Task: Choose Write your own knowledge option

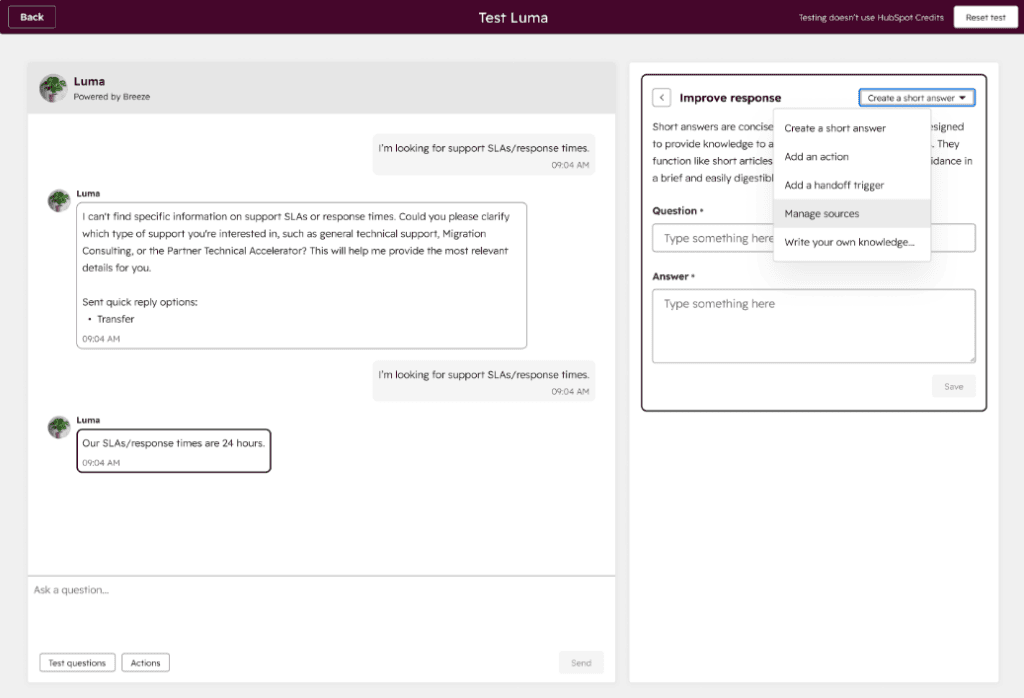Action: tap(852, 242)
